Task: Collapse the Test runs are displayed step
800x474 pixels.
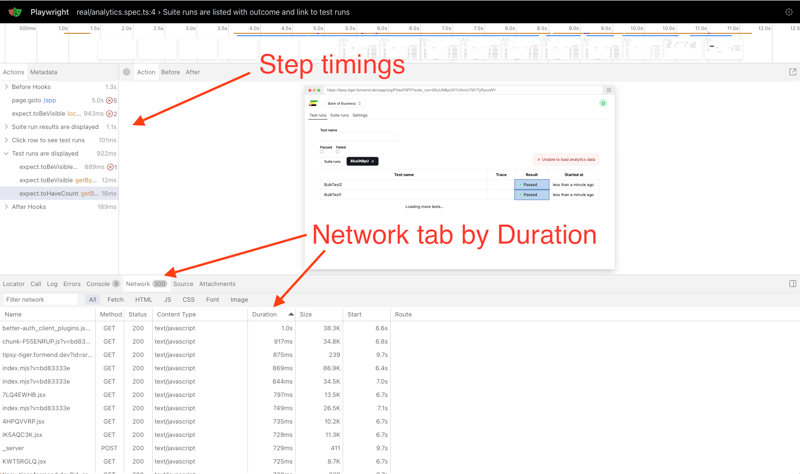Action: coord(6,154)
